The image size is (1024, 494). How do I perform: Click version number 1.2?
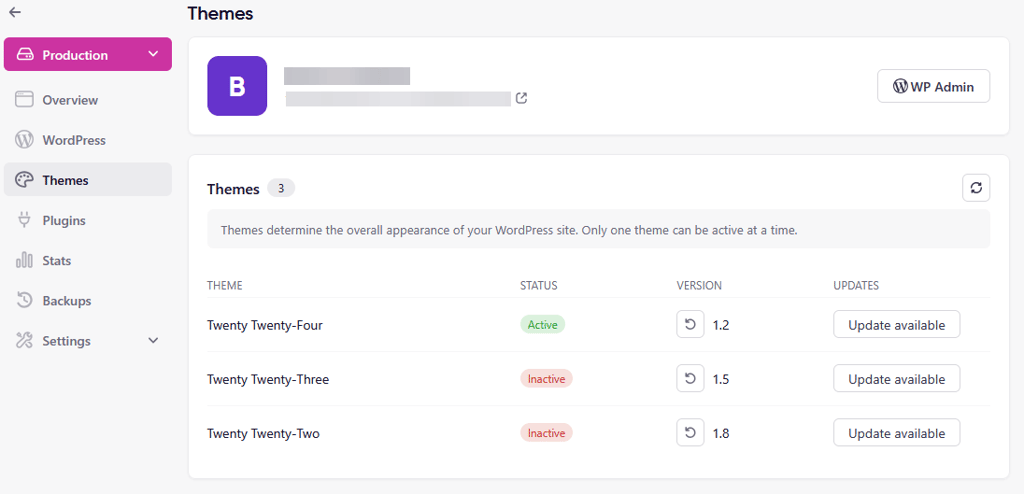point(721,325)
